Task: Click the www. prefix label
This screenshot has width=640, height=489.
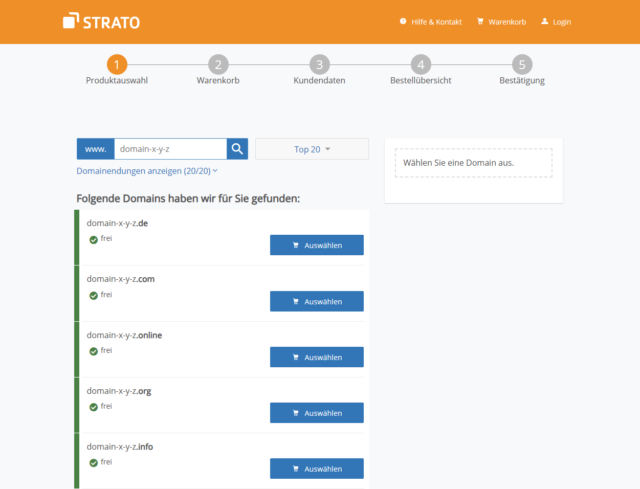Action: tap(96, 149)
